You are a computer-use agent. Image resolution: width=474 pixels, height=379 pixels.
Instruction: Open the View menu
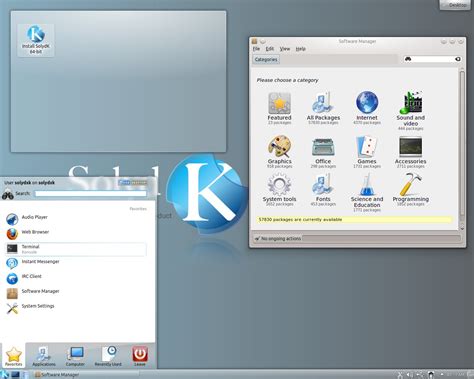285,49
